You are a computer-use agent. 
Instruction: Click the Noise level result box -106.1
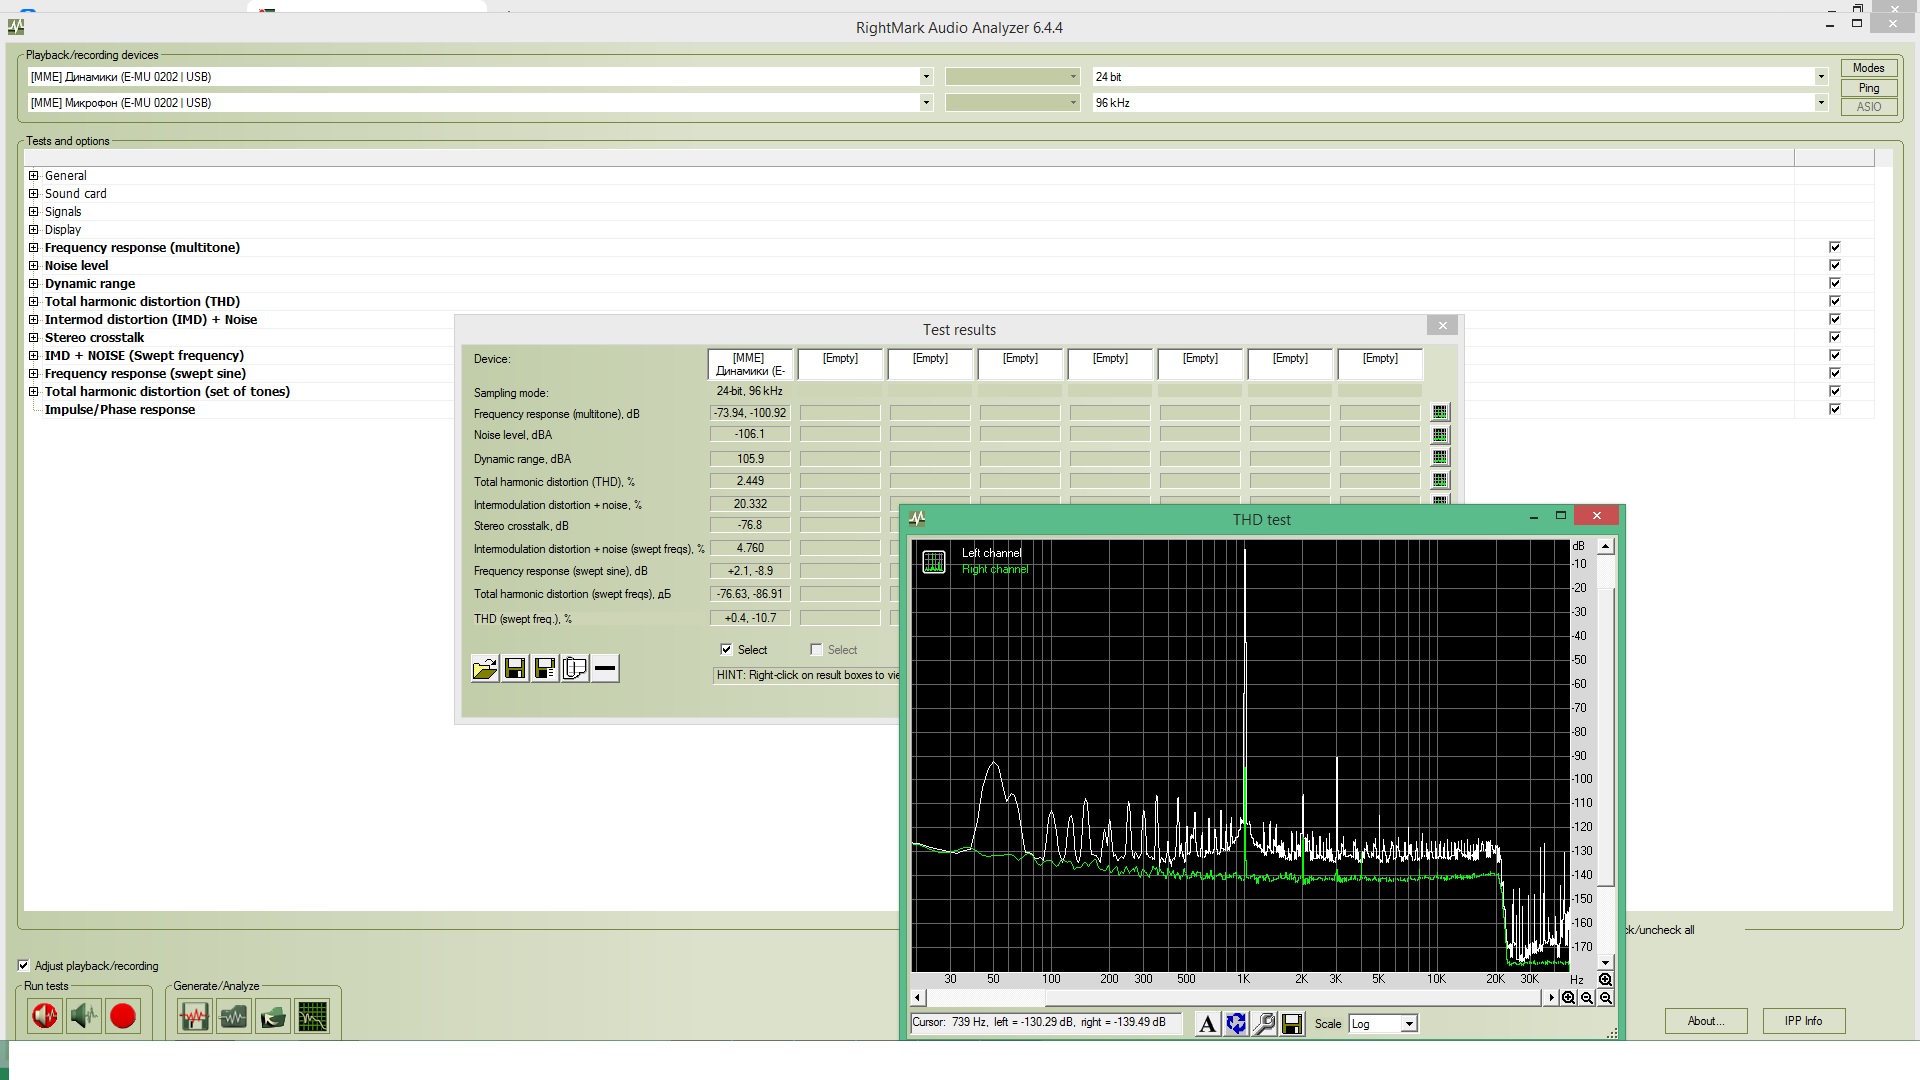pos(749,435)
